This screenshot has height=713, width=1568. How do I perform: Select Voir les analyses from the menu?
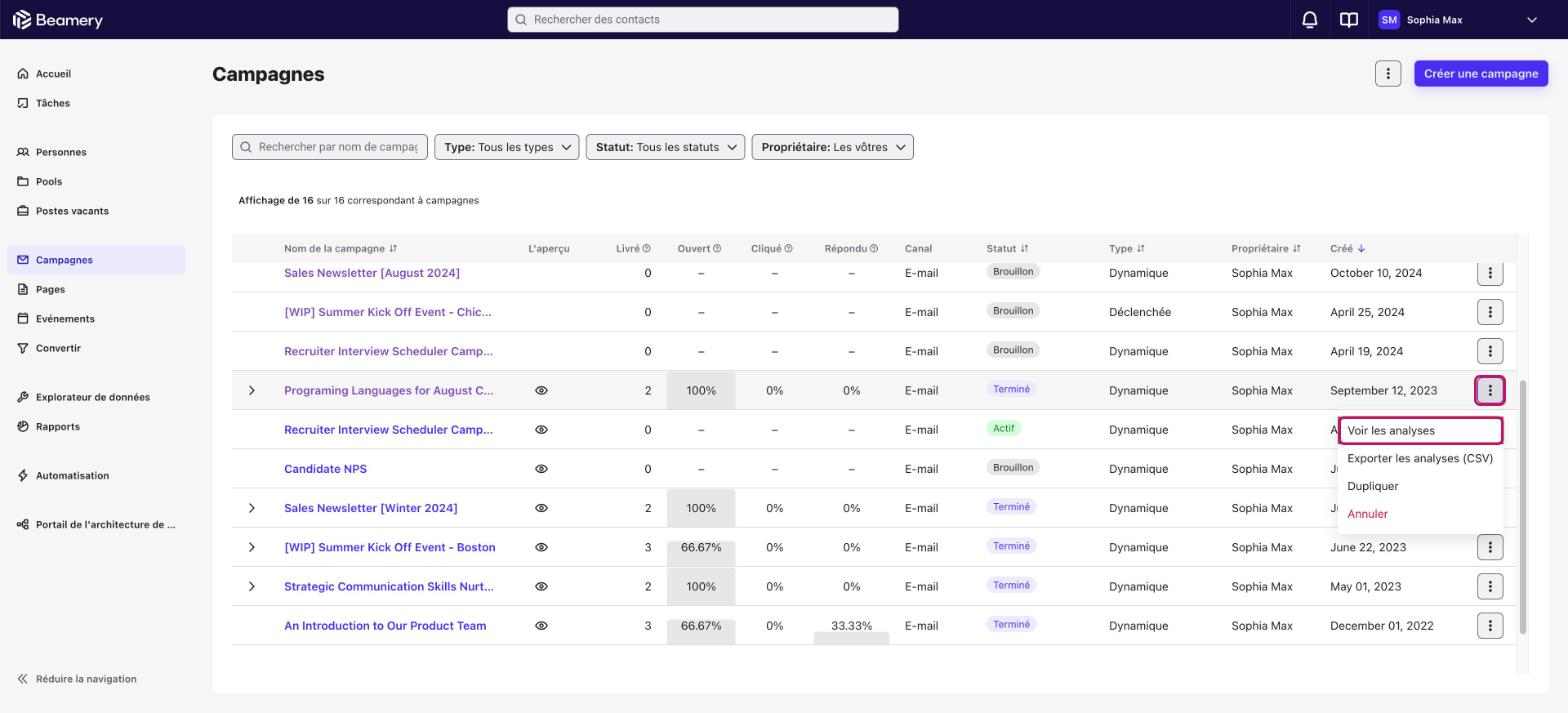(1420, 431)
